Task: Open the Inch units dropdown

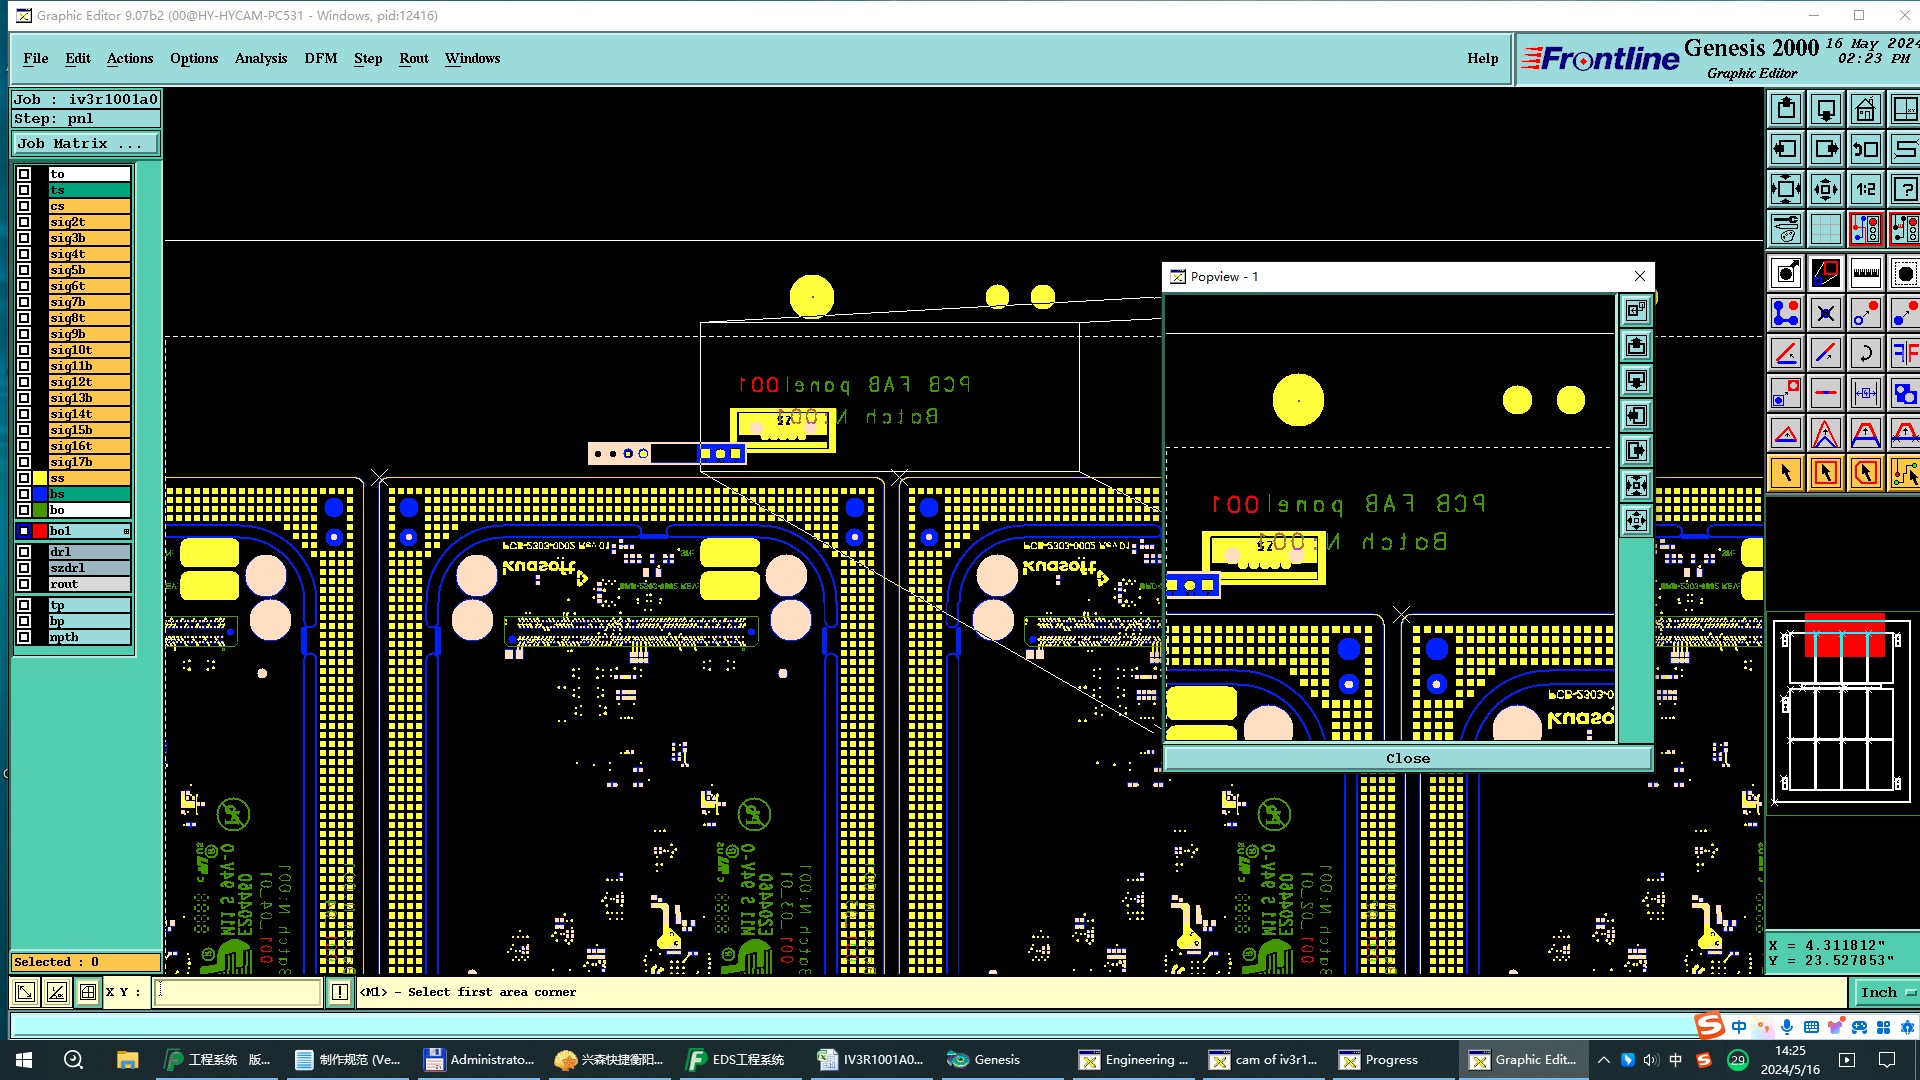Action: pyautogui.click(x=1886, y=992)
